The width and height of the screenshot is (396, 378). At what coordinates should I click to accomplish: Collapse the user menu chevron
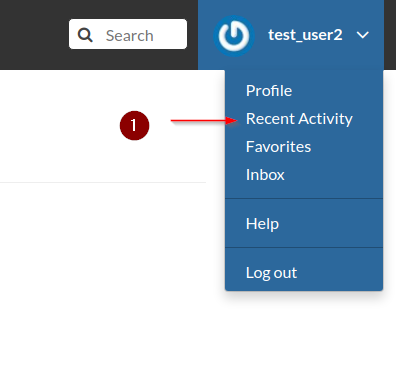363,35
